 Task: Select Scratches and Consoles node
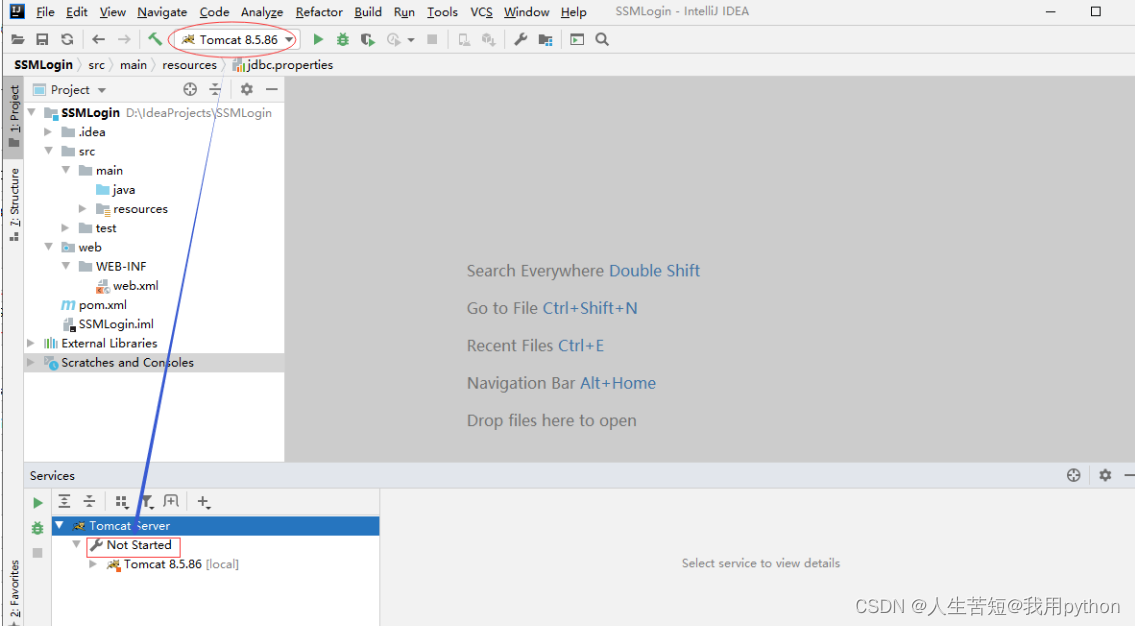[x=127, y=362]
